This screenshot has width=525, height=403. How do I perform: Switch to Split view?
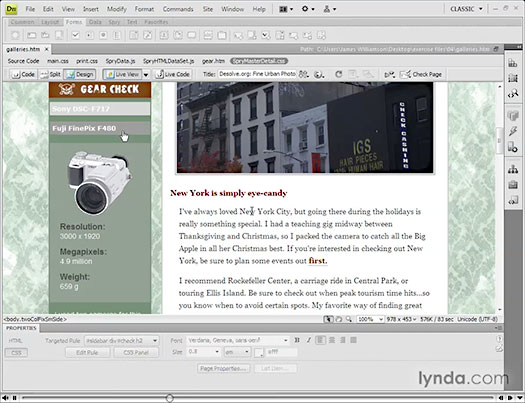[x=50, y=74]
